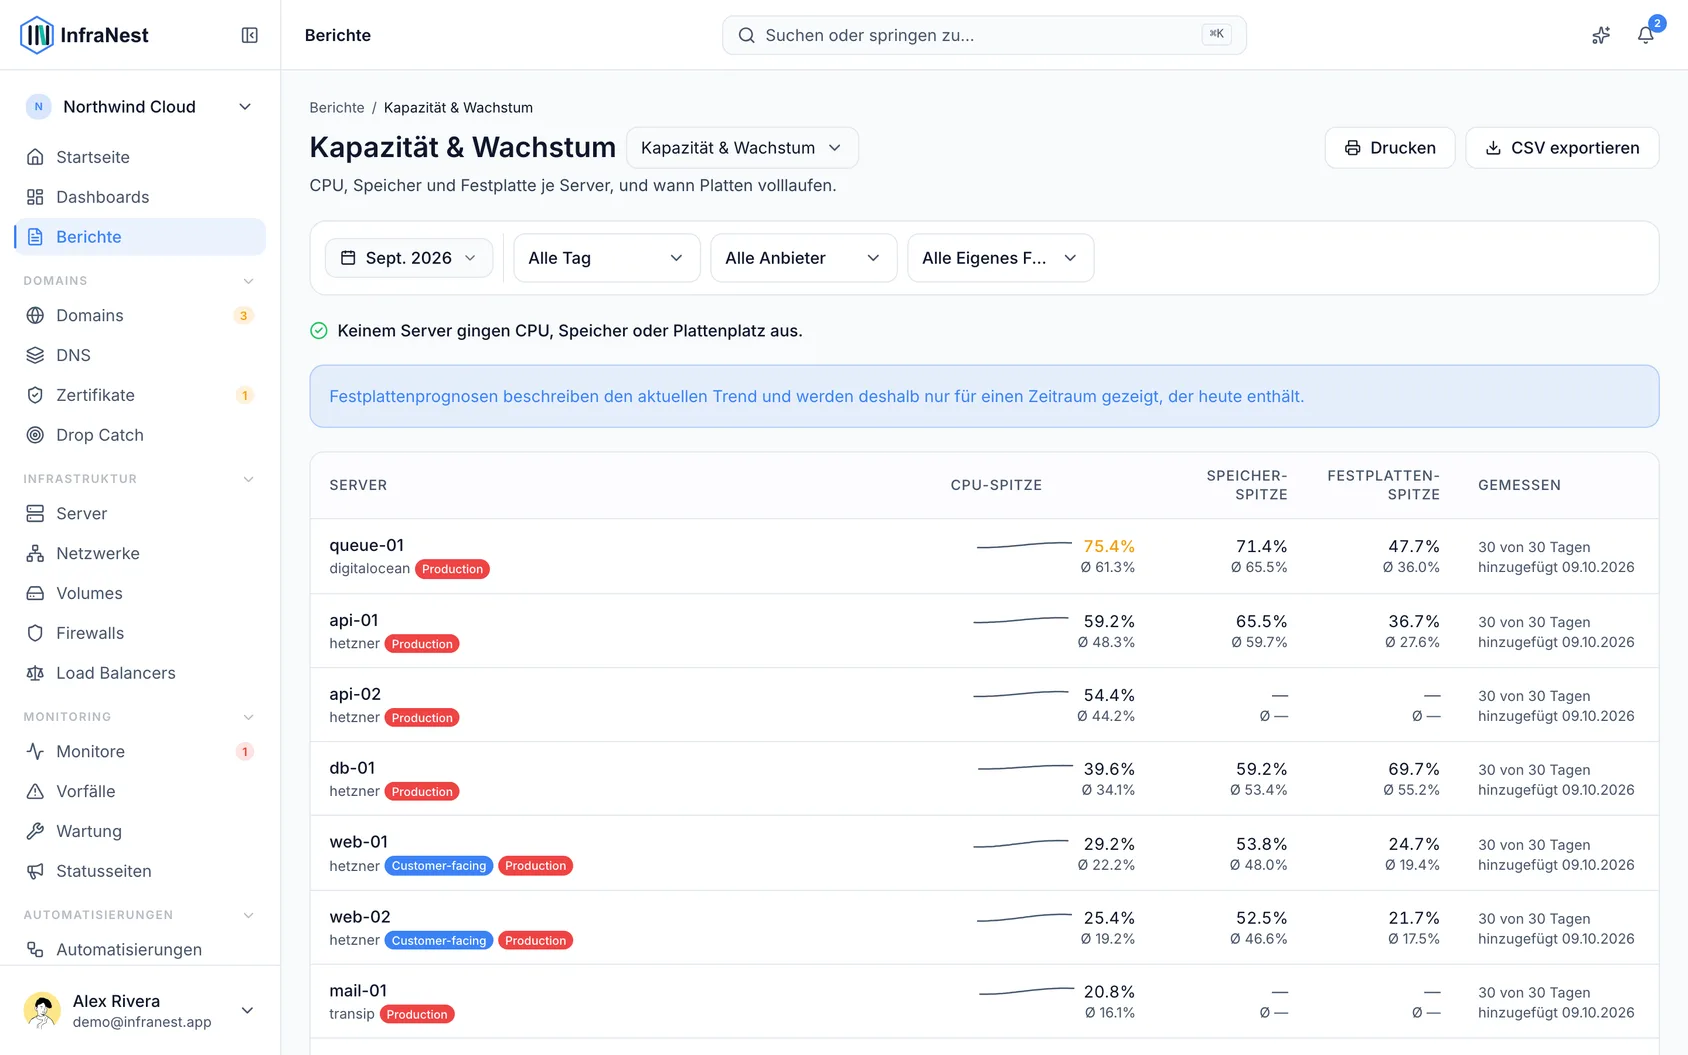Go to Dashboards
1688x1055 pixels.
(x=140, y=197)
